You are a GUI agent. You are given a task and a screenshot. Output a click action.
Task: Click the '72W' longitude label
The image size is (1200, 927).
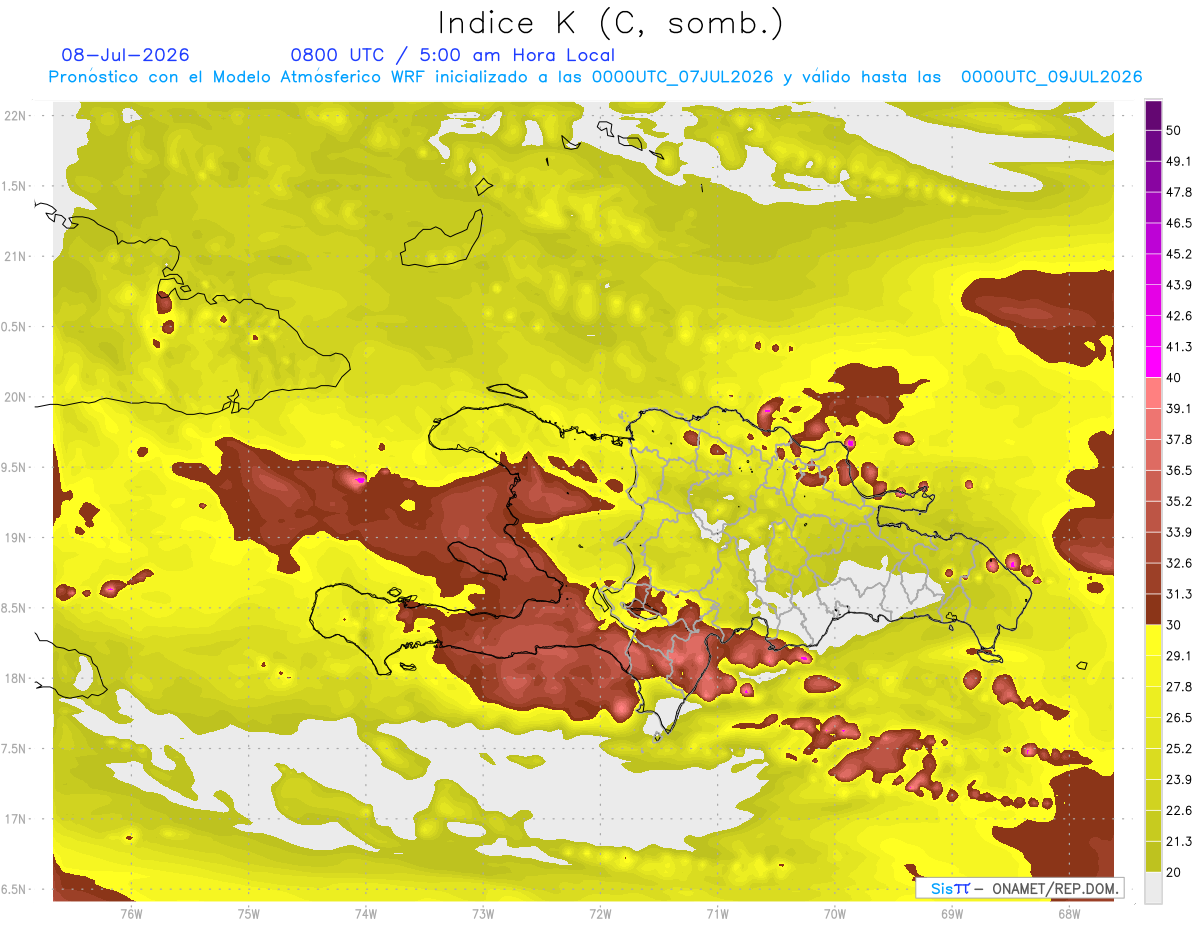tap(600, 914)
